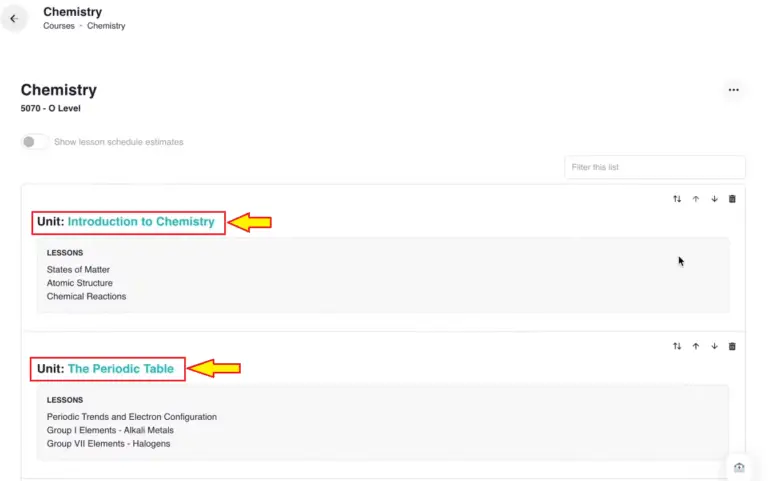Open The Periodic Table unit link
Image resolution: width=768 pixels, height=481 pixels.
(120, 369)
